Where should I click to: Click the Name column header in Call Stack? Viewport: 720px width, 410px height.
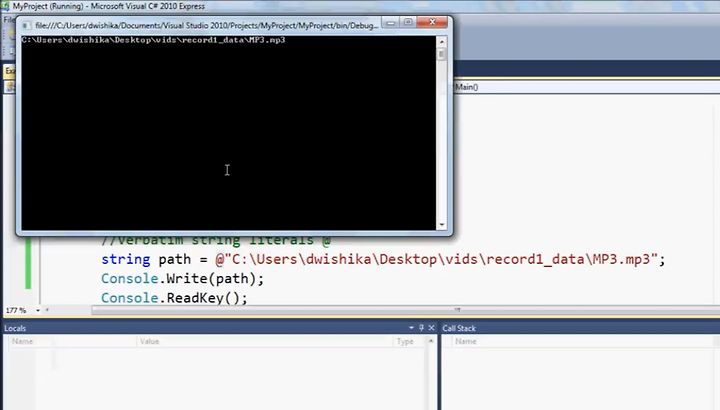(x=583, y=342)
